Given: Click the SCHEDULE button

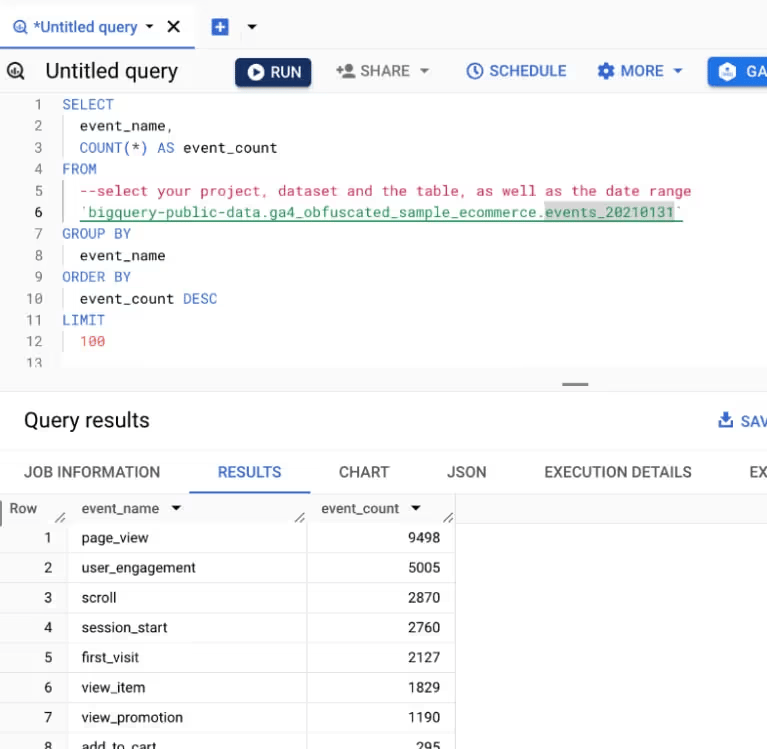Looking at the screenshot, I should 516,71.
